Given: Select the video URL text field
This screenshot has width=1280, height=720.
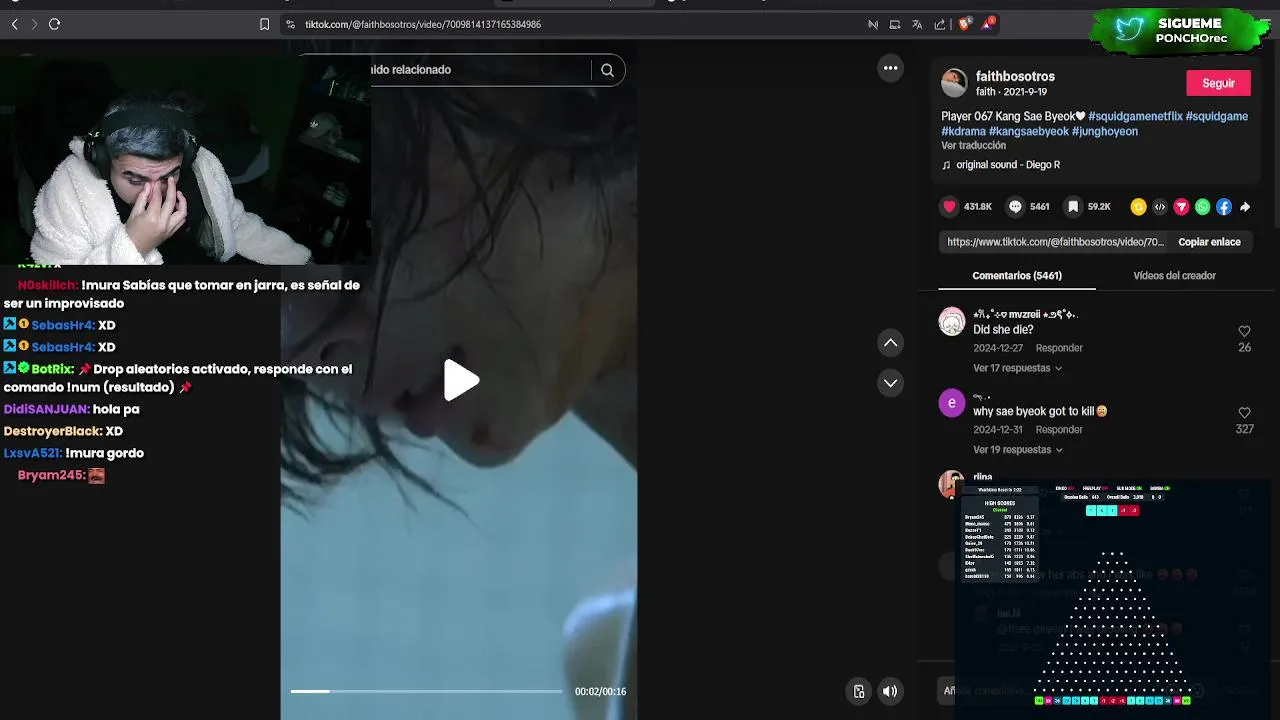Looking at the screenshot, I should point(1055,242).
